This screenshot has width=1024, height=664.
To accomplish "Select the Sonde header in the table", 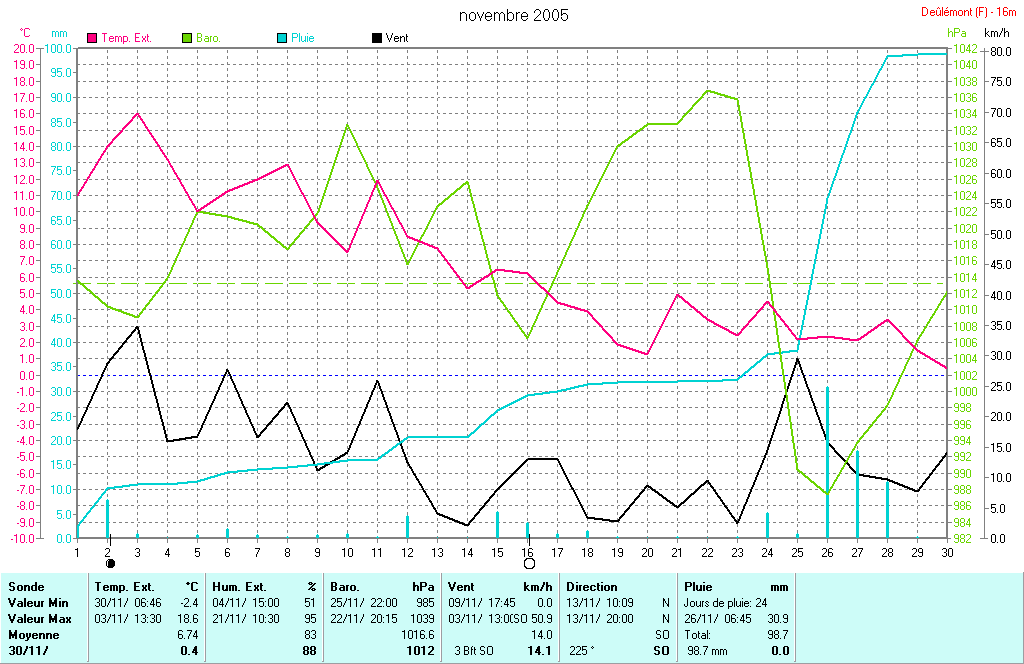I will pyautogui.click(x=24, y=587).
